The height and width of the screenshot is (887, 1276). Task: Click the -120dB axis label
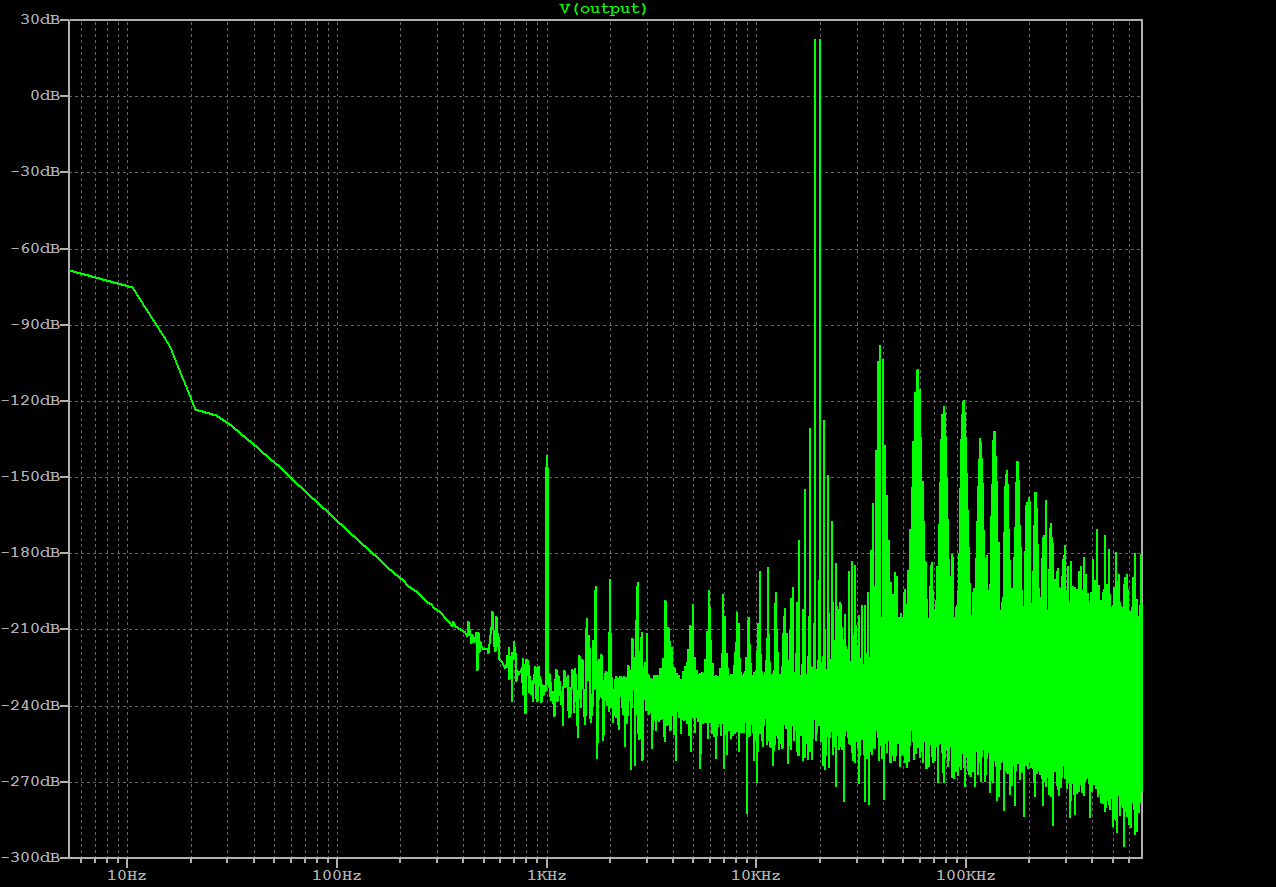[33, 400]
